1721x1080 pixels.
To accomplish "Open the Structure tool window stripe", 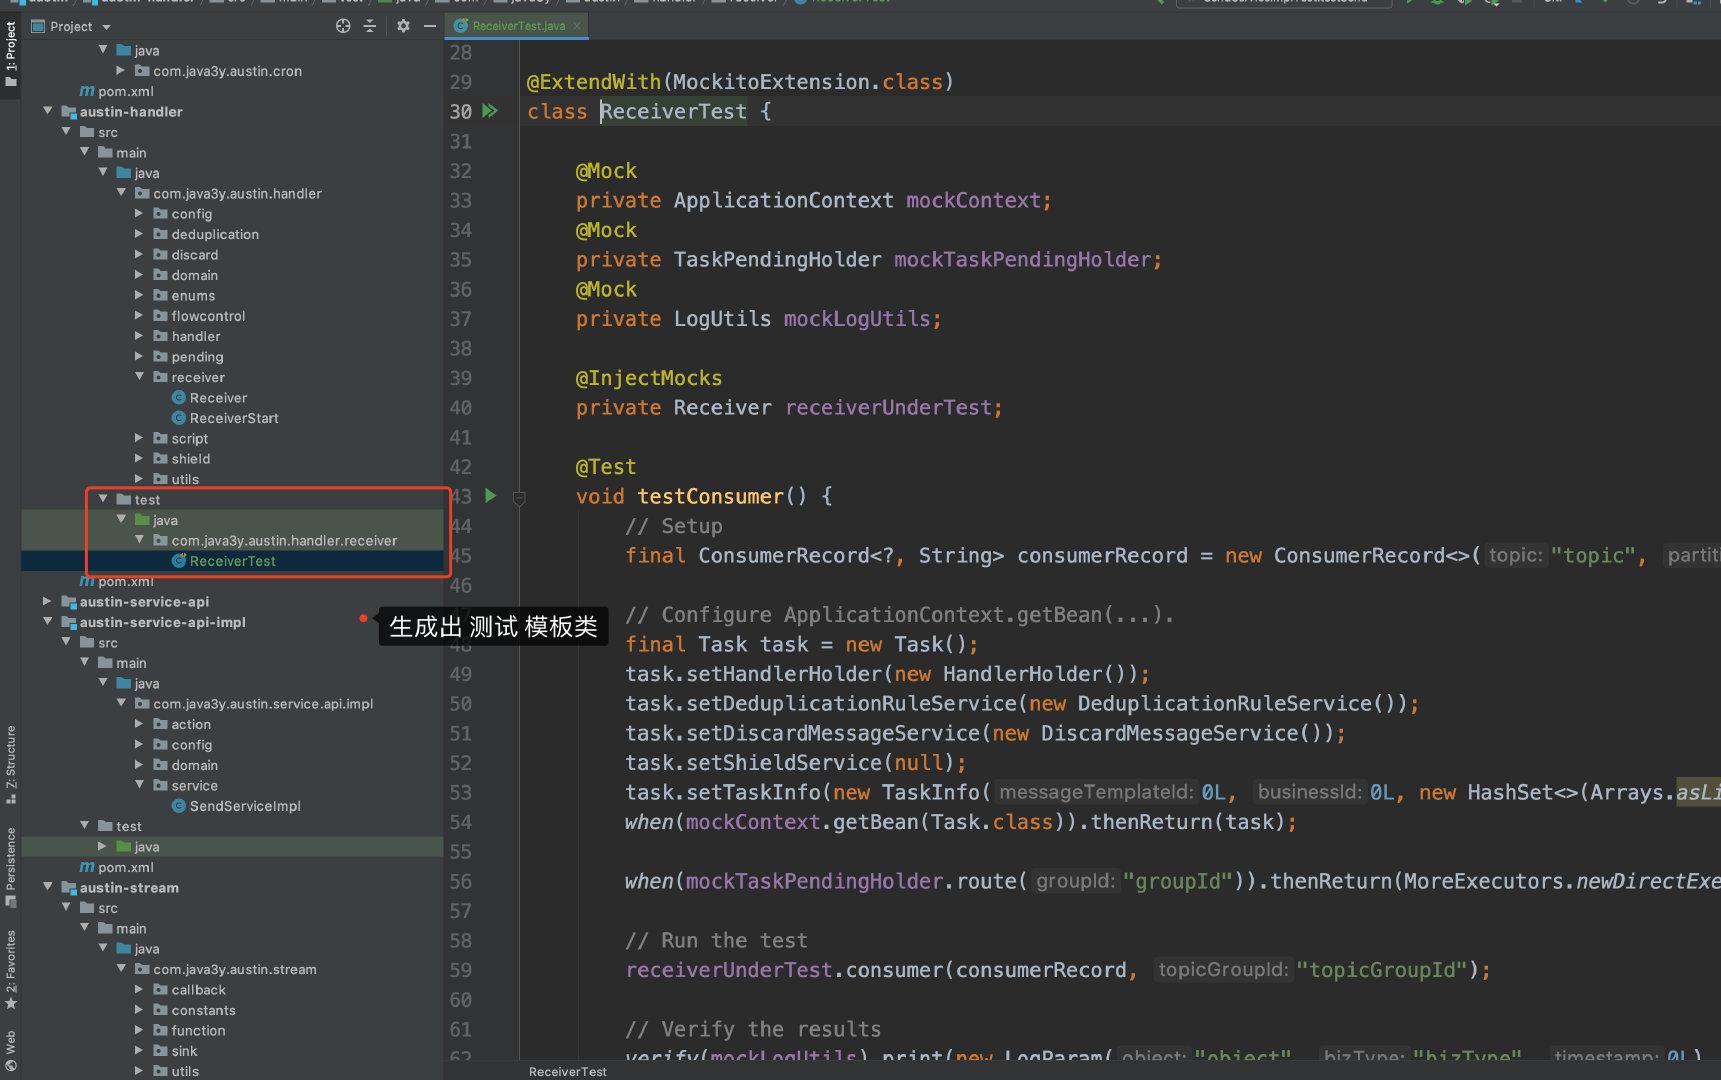I will coord(10,764).
